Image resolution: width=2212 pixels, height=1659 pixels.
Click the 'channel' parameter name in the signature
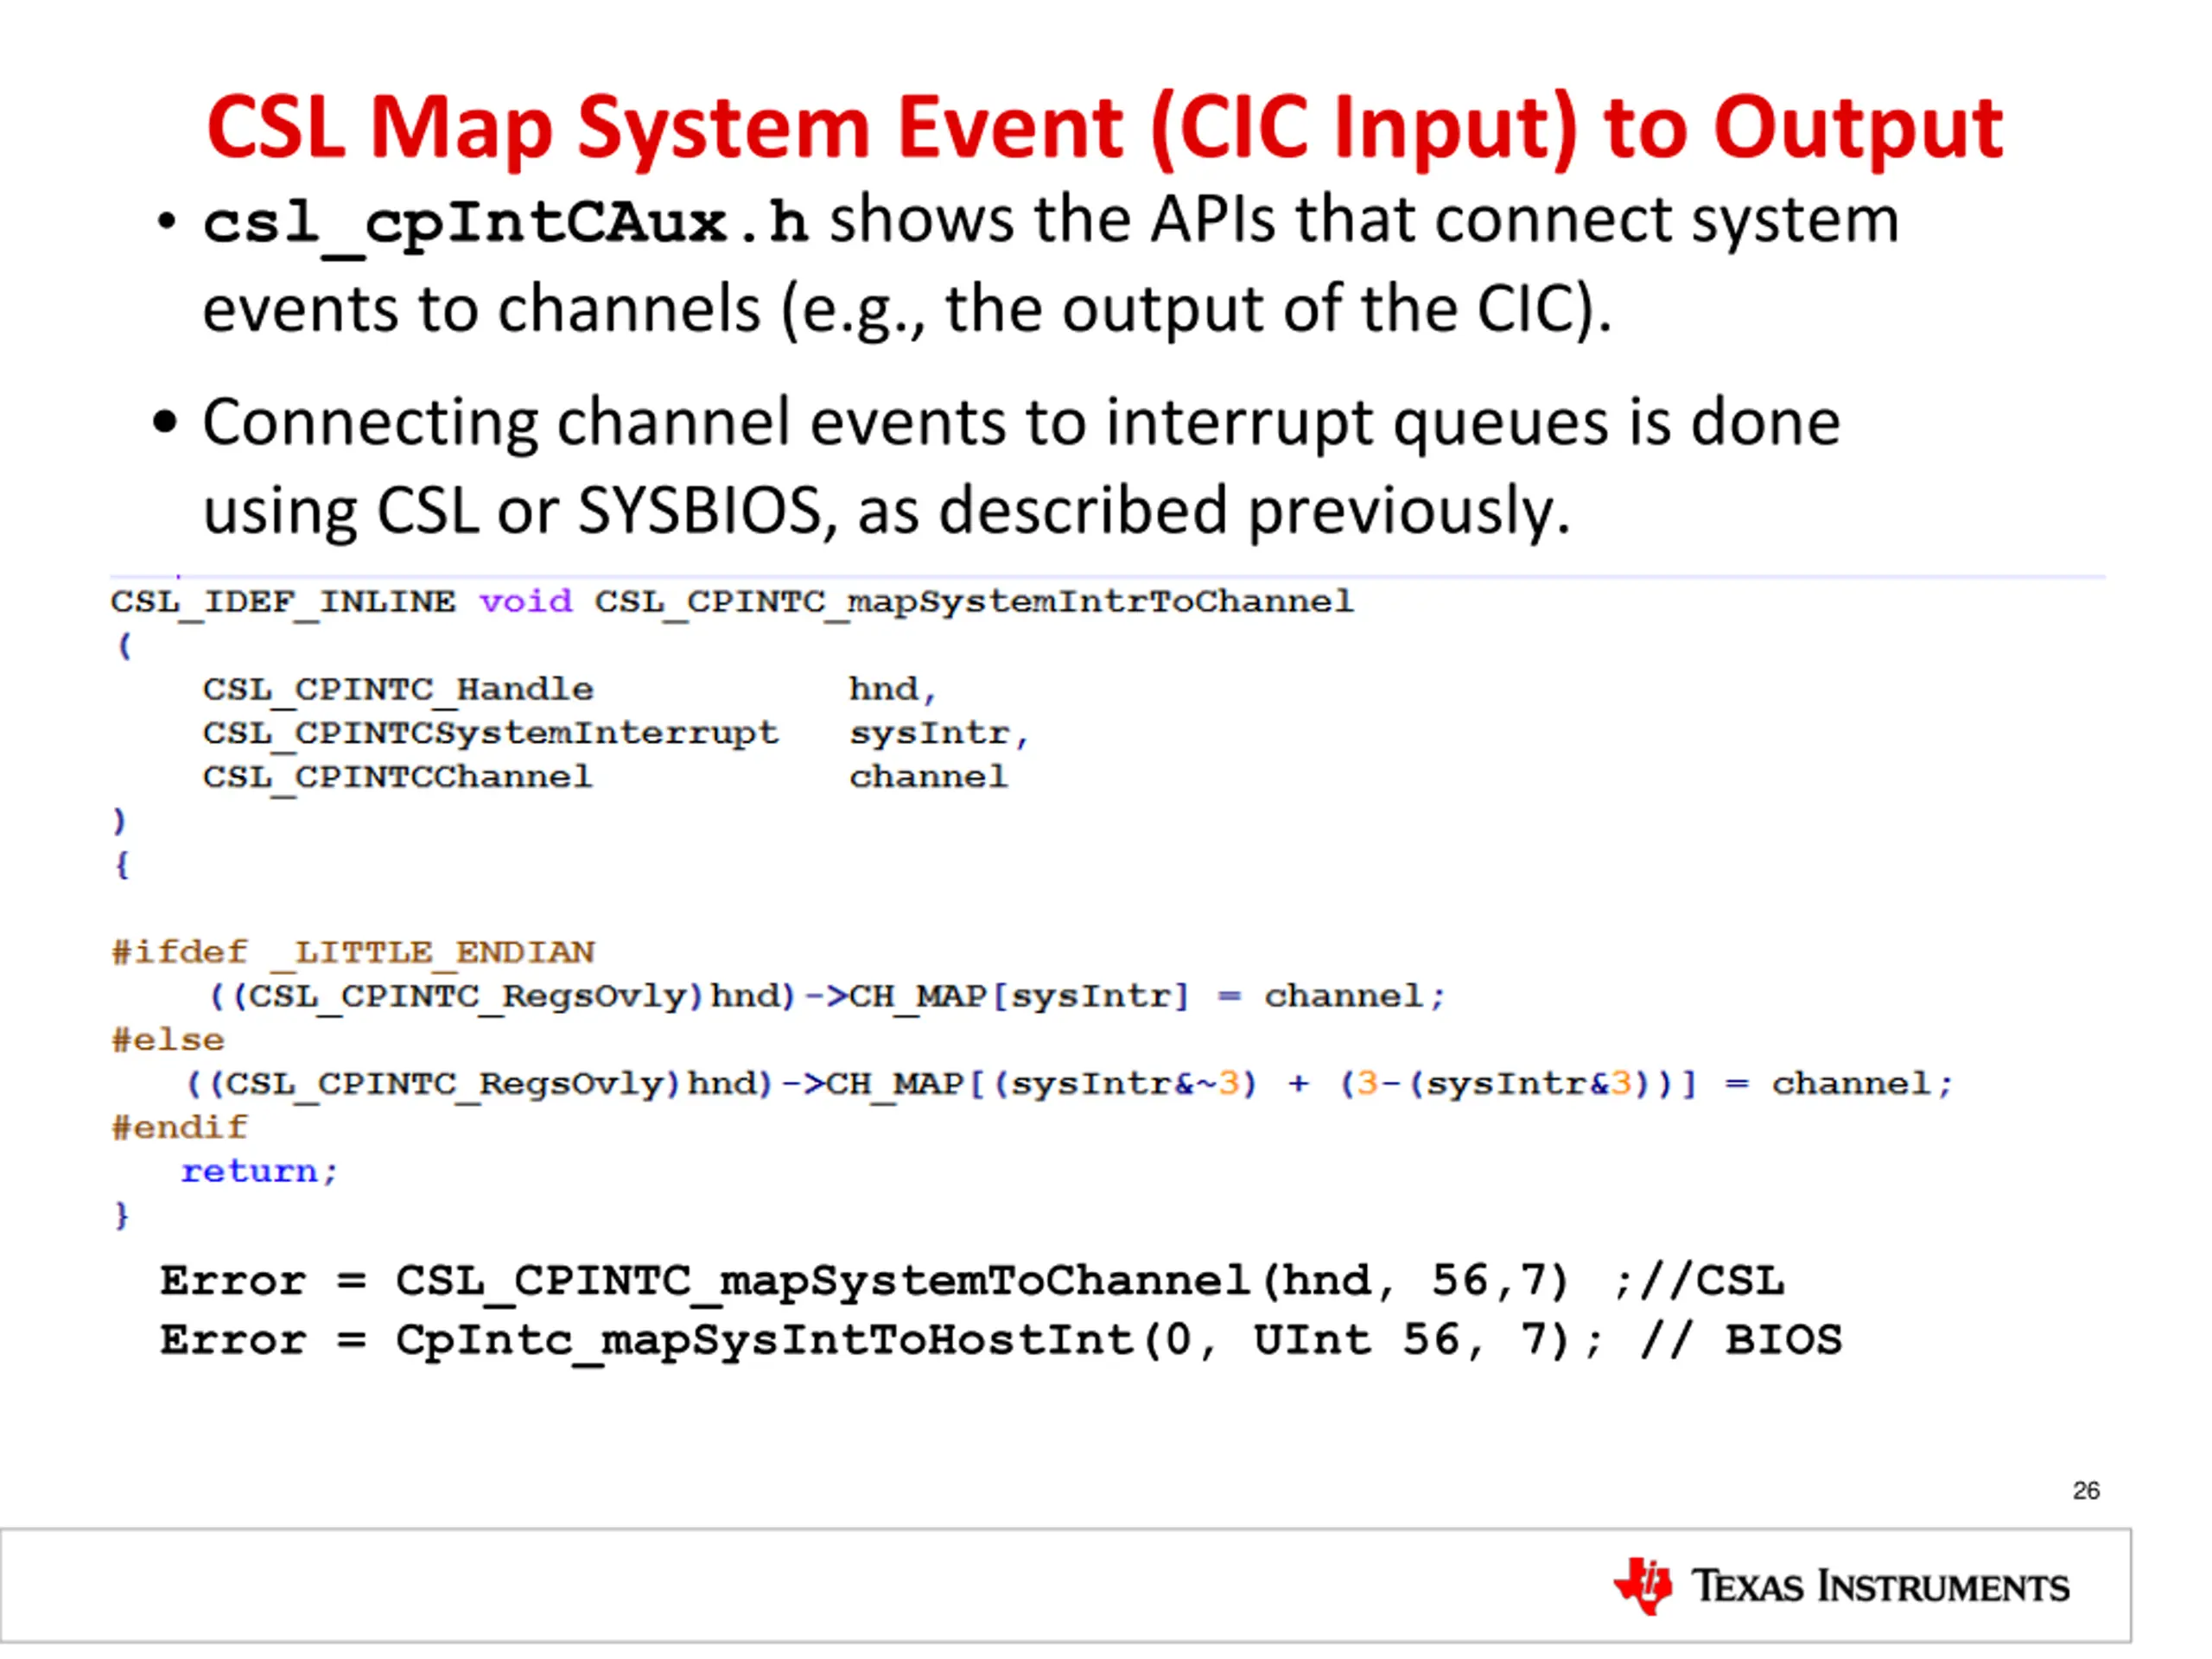point(928,777)
